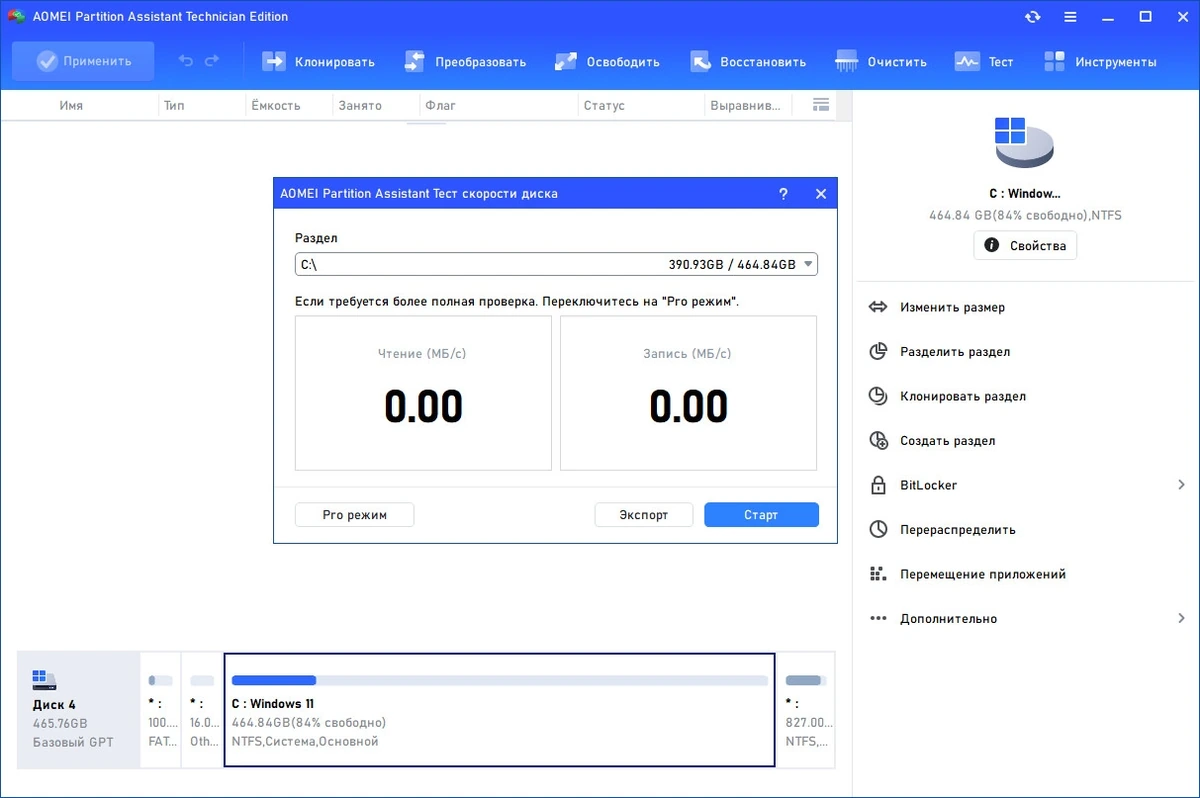Viewport: 1200px width, 798px height.
Task: Click the Применить apply button
Action: 83,61
